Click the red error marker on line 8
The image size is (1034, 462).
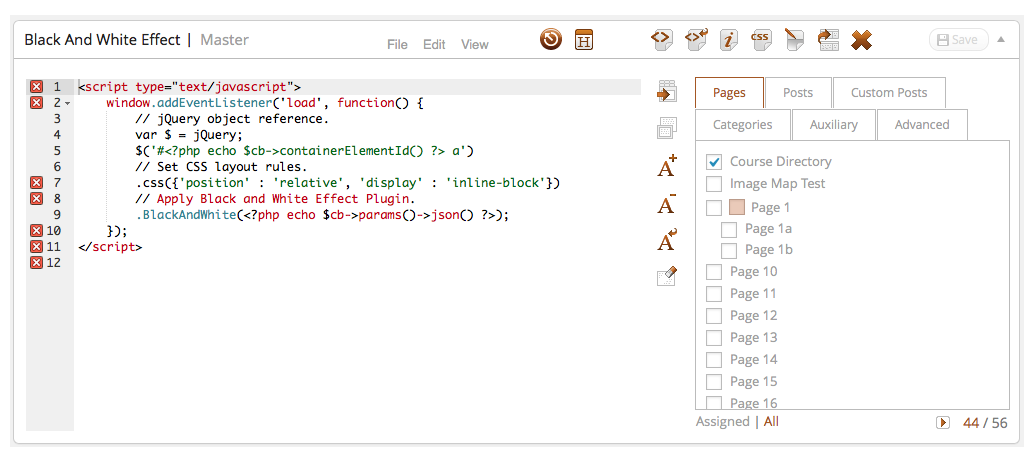pos(36,198)
